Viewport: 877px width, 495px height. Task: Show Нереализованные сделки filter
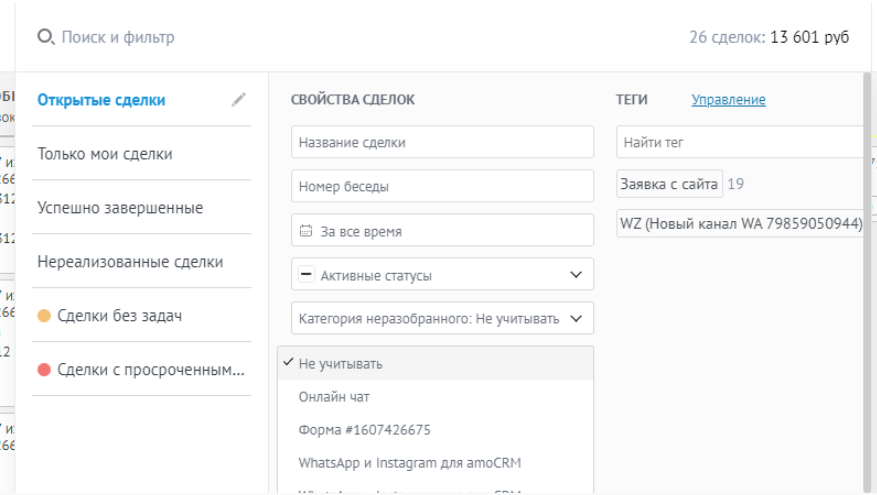[x=130, y=262]
